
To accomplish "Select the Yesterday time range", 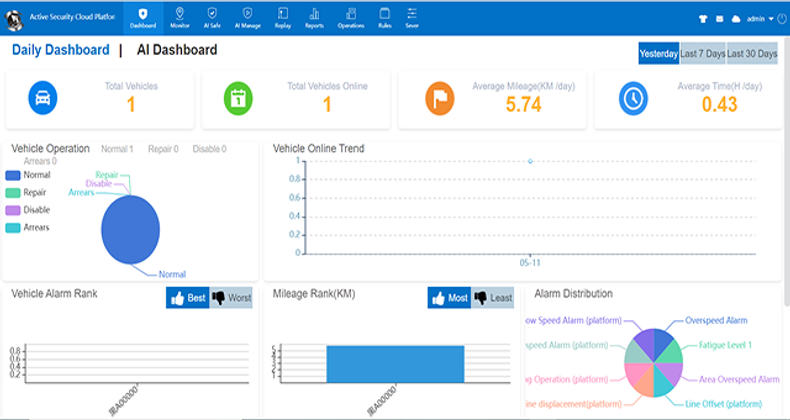I will 659,53.
